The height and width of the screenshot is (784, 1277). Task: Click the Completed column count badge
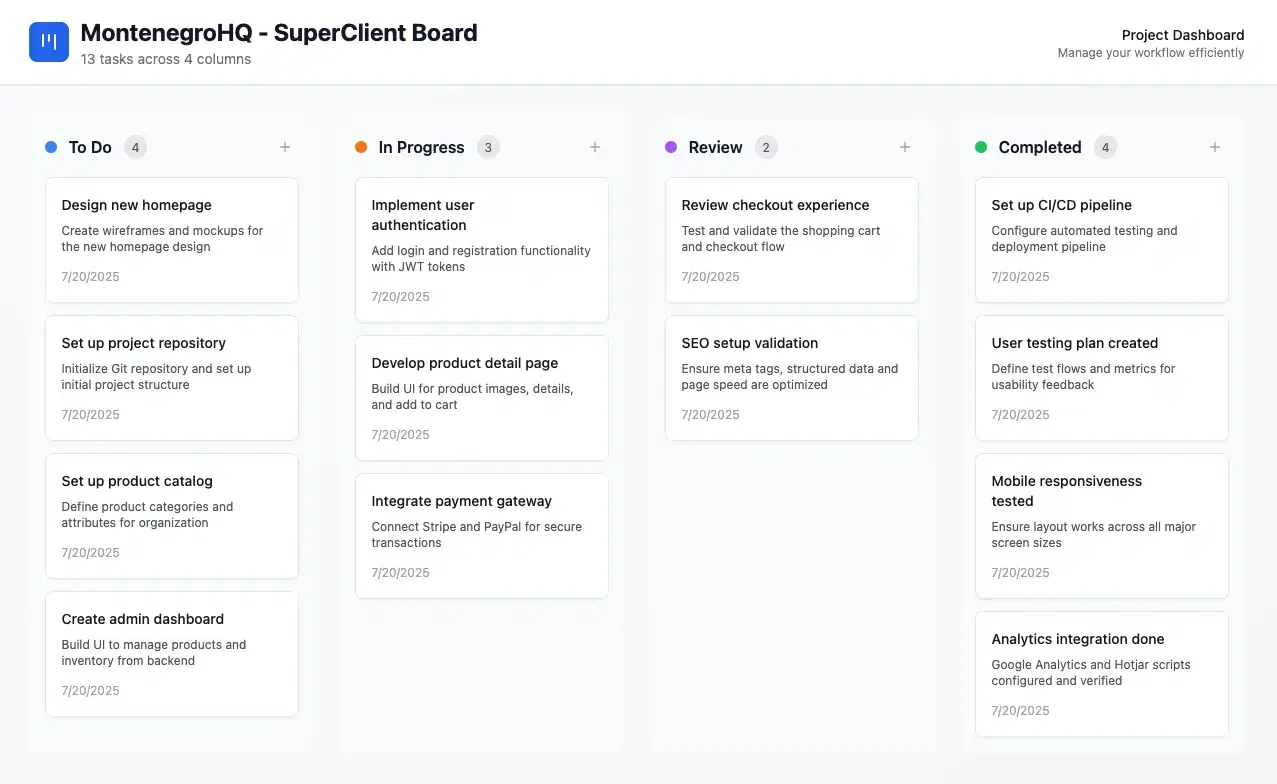pos(1105,147)
